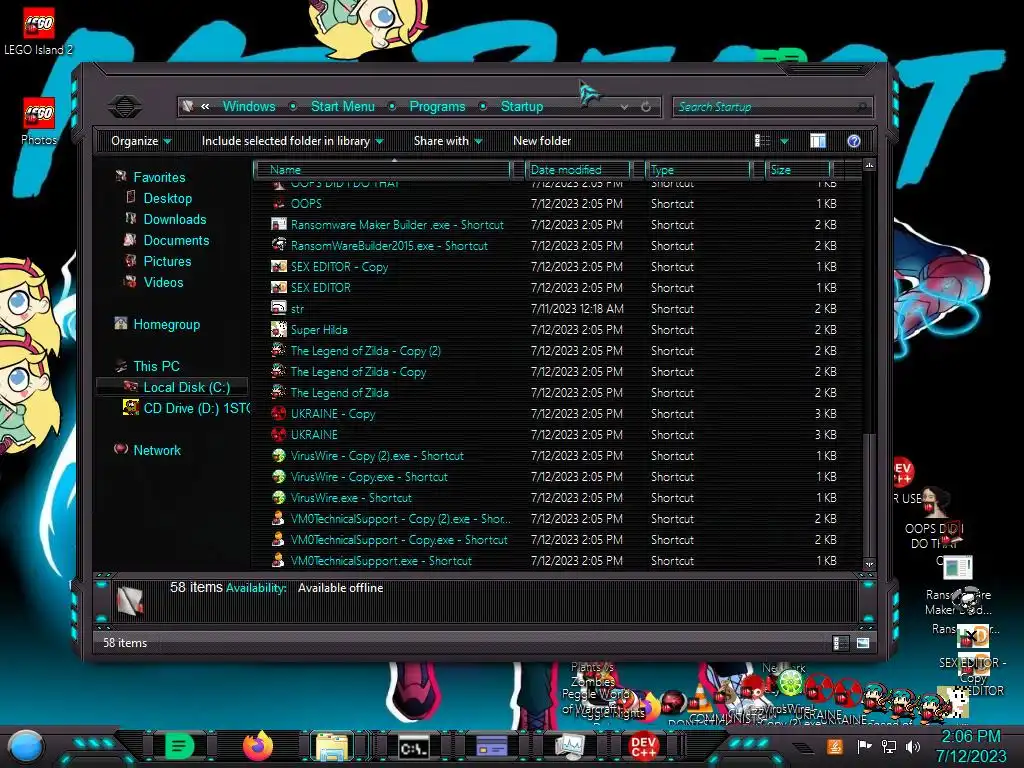Click the scroll down arrow of file list
Image resolution: width=1024 pixels, height=768 pixels.
click(869, 564)
